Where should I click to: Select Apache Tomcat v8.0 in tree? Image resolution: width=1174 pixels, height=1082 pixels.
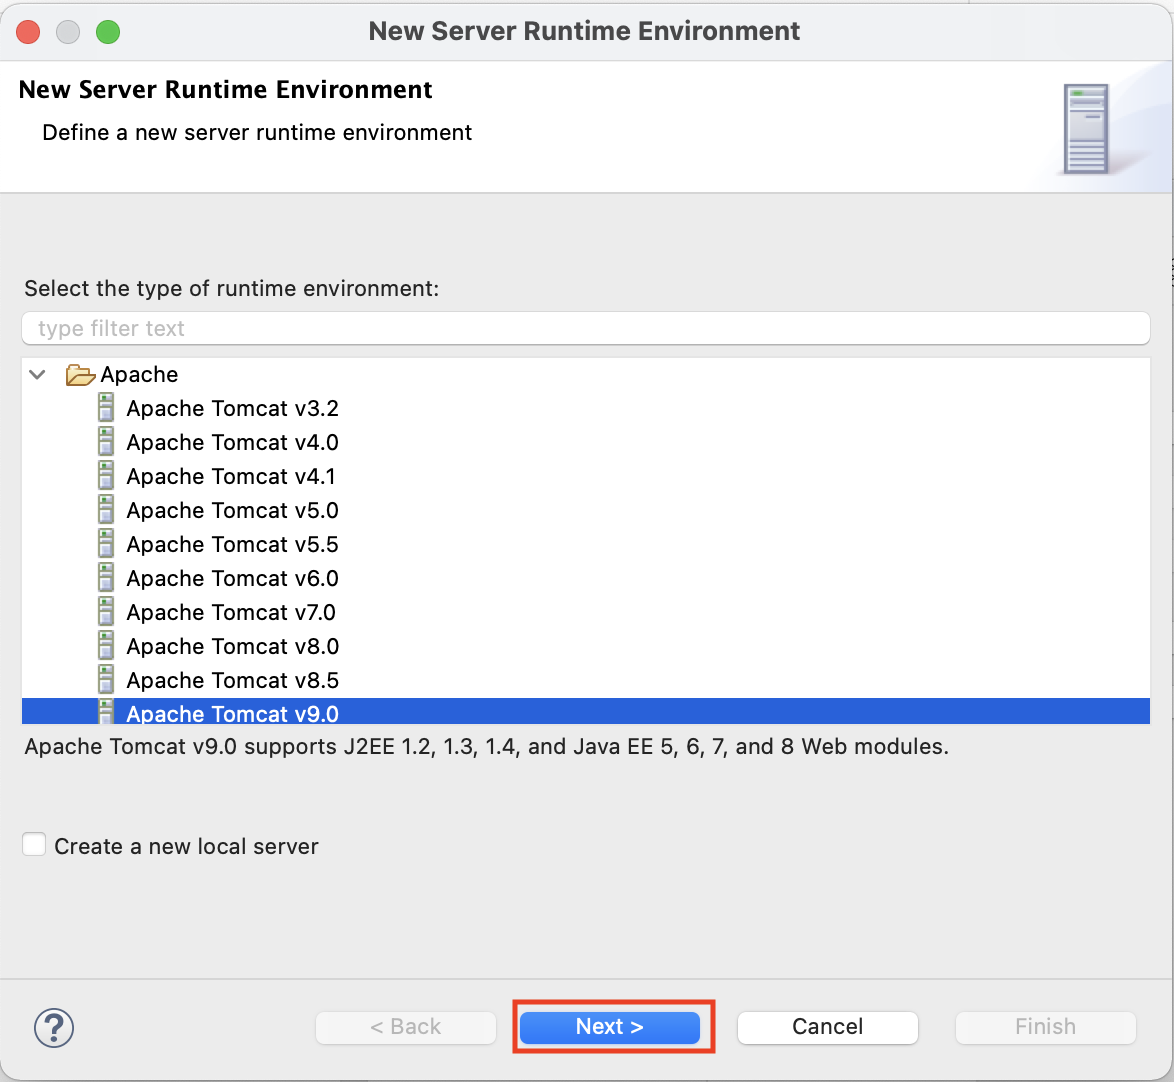[x=232, y=646]
